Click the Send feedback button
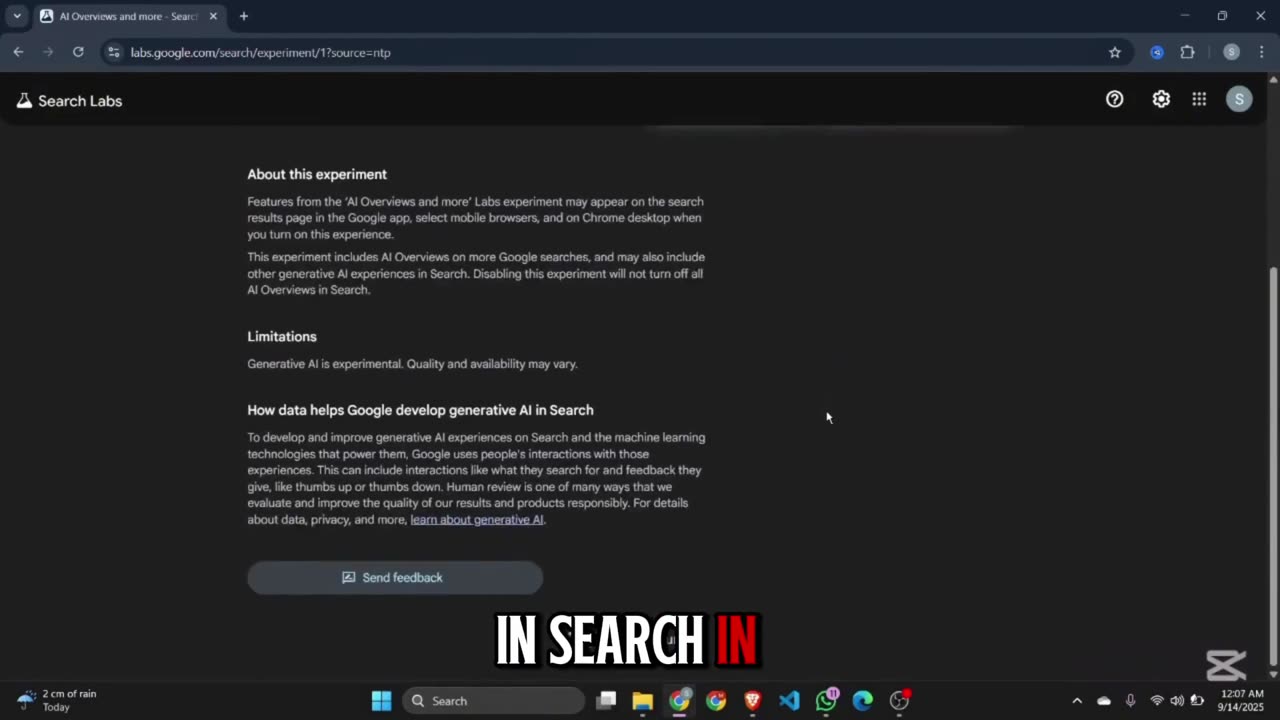Image resolution: width=1280 pixels, height=720 pixels. (x=395, y=577)
